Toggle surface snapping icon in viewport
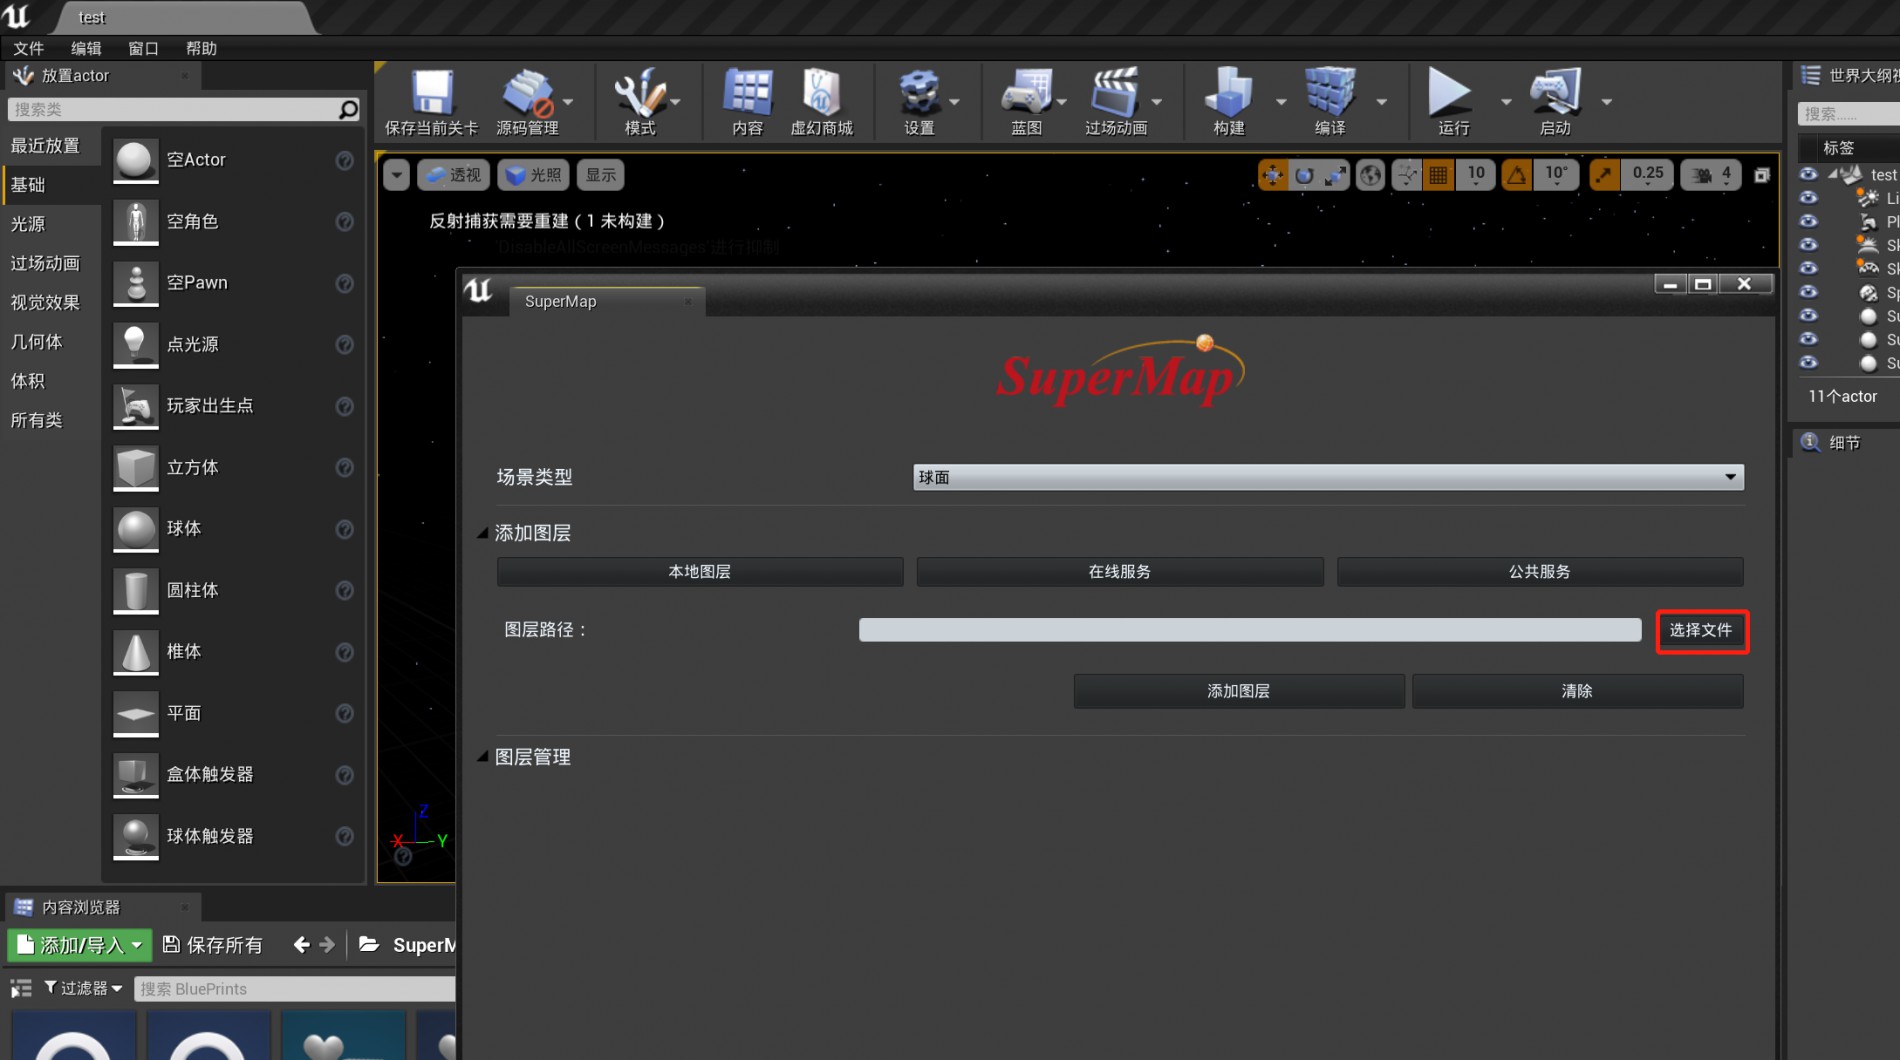Image resolution: width=1900 pixels, height=1060 pixels. pyautogui.click(x=1407, y=175)
